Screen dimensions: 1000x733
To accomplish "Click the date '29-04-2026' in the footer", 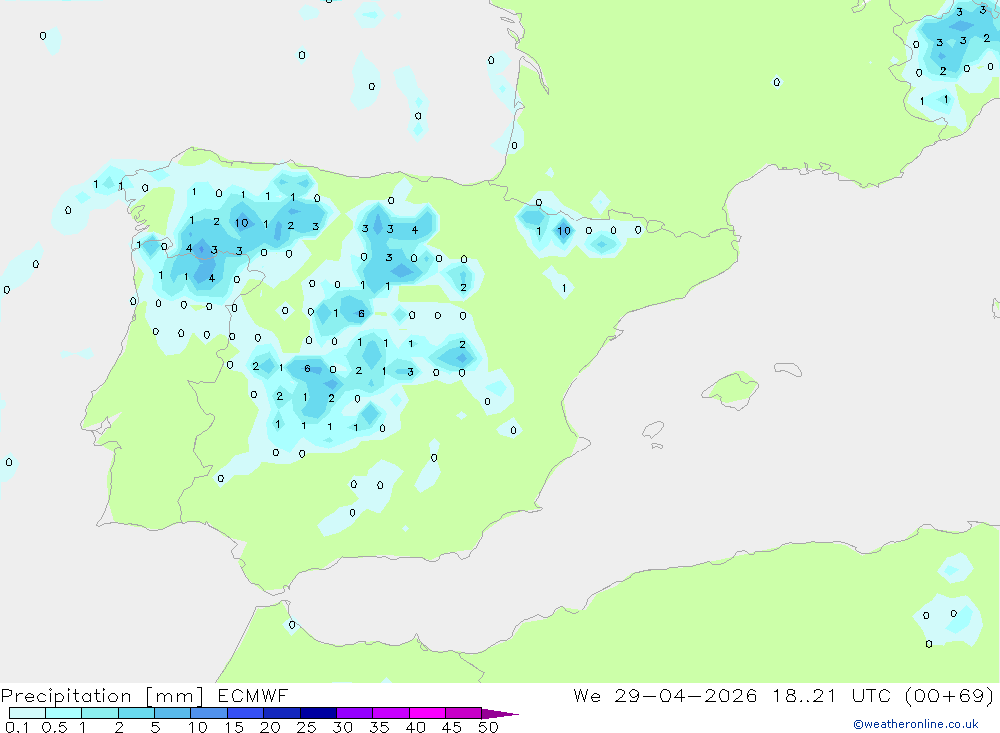I will 686,696.
